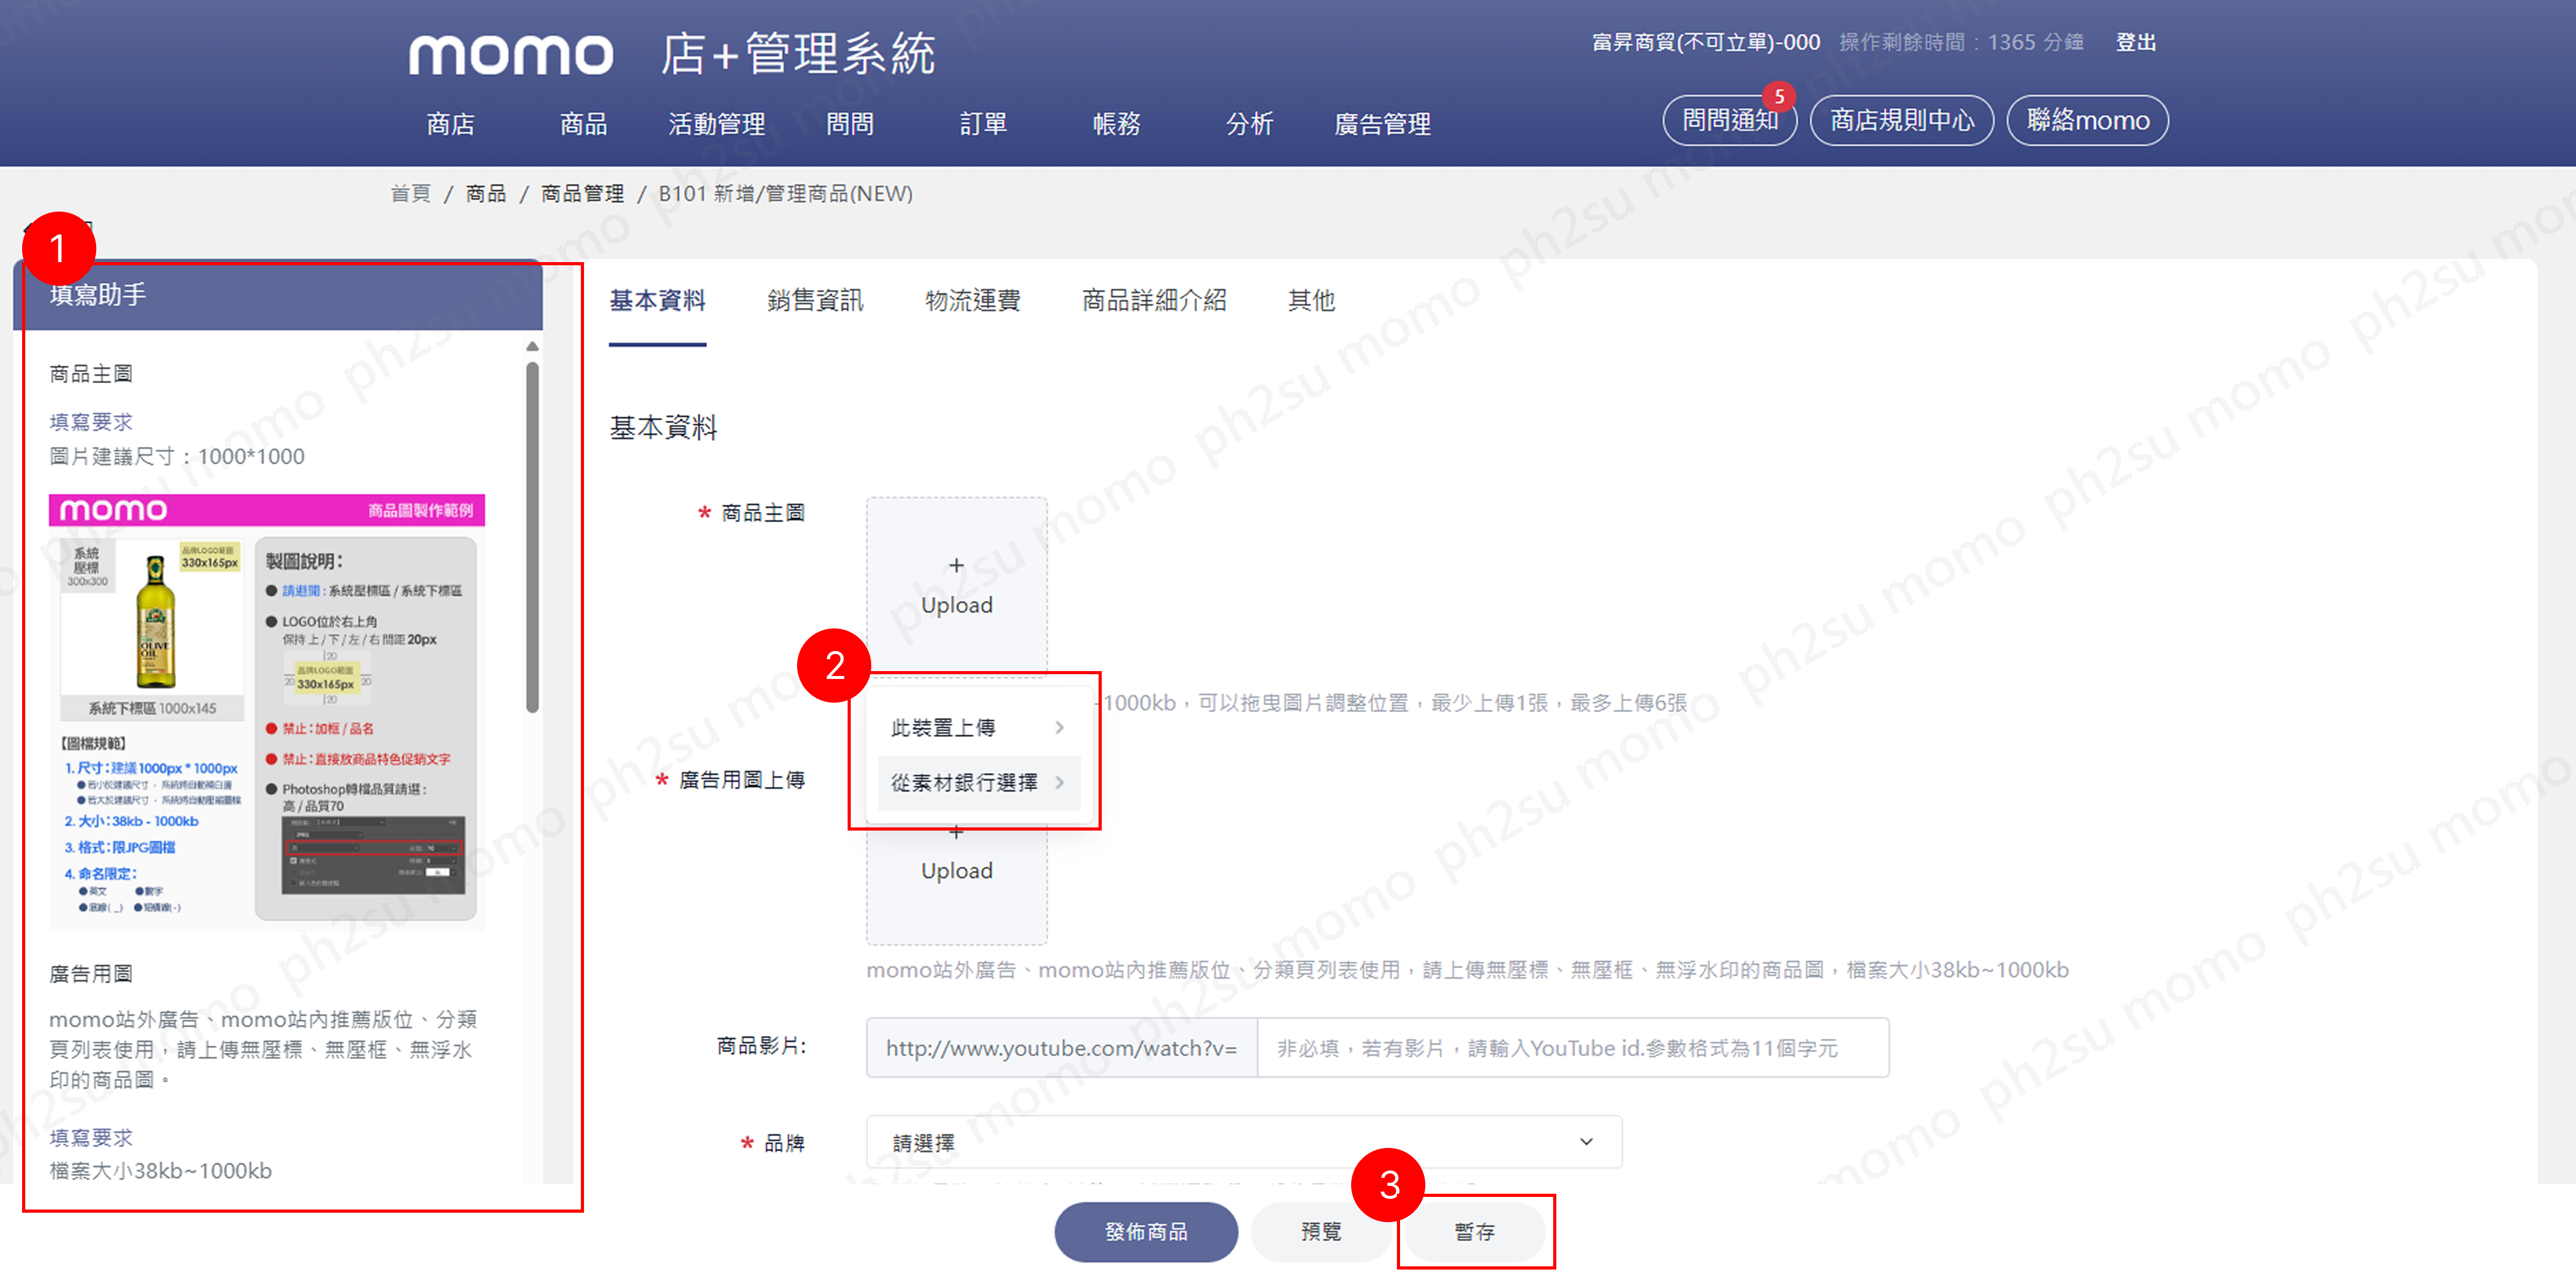The image size is (2576, 1279).
Task: Open 問問通知 notifications button
Action: tap(1729, 121)
